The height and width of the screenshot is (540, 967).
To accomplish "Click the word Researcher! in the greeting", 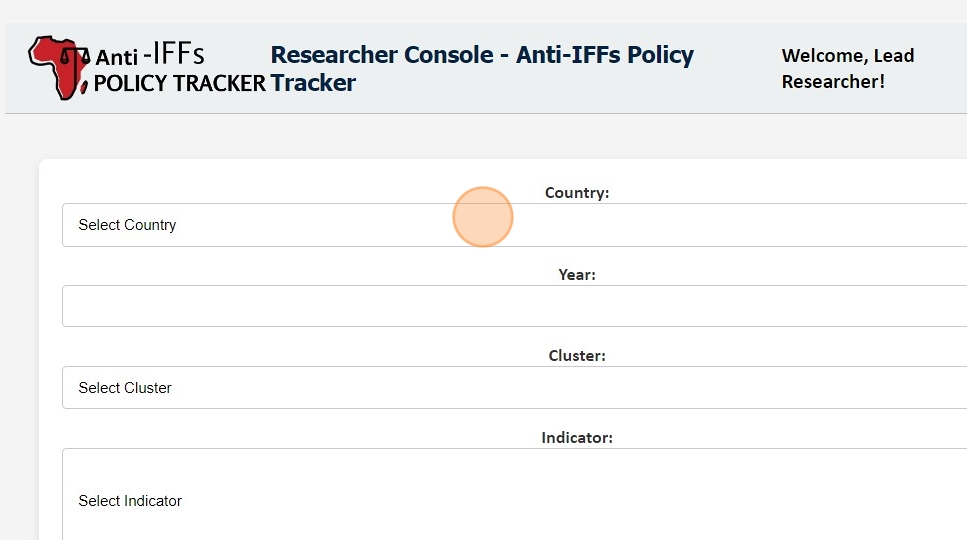I will [x=833, y=82].
